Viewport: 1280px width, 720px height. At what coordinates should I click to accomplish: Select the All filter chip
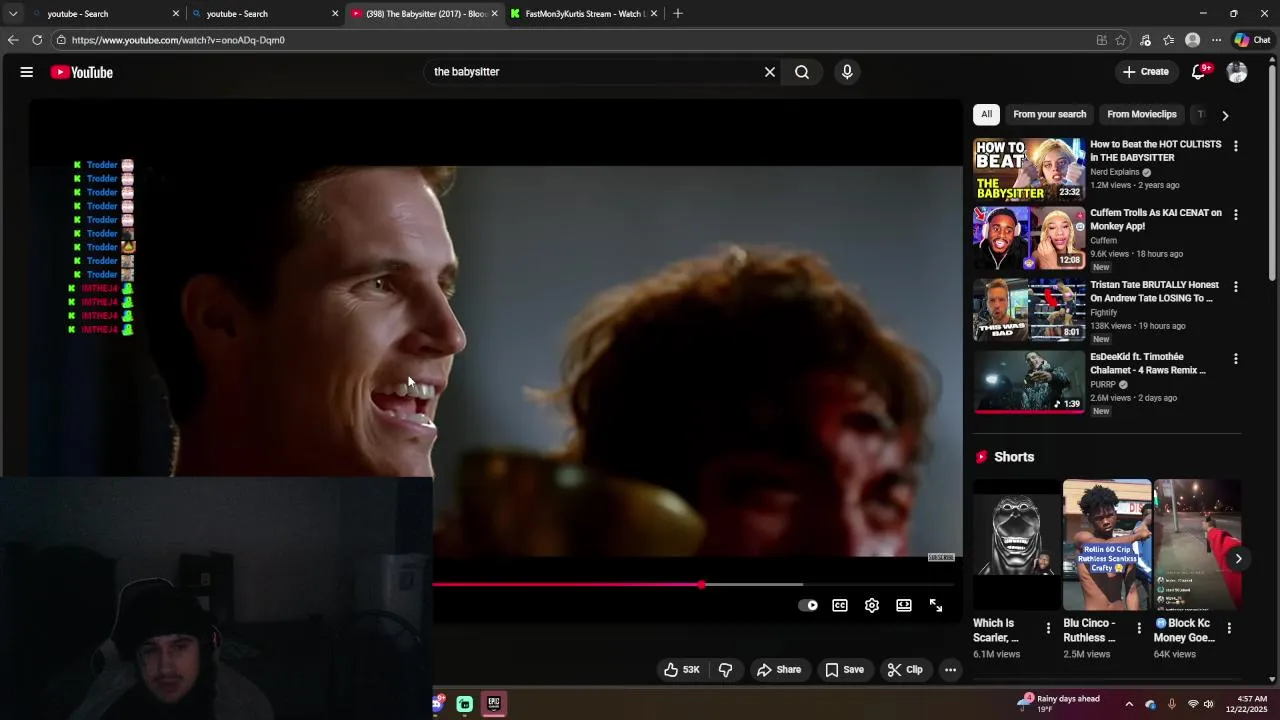[x=986, y=114]
